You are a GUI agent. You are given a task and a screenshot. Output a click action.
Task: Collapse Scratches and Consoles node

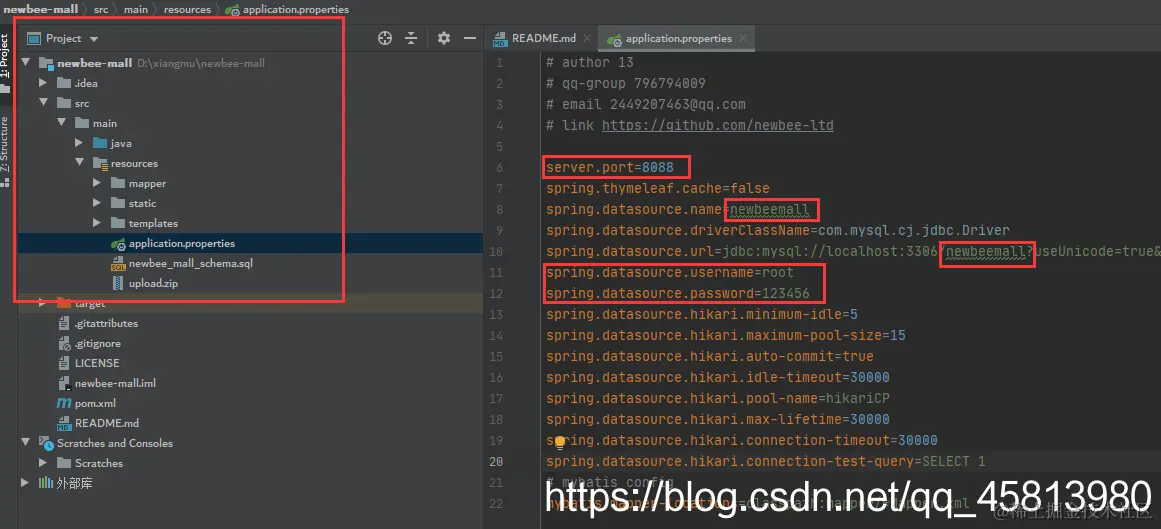pyautogui.click(x=26, y=443)
